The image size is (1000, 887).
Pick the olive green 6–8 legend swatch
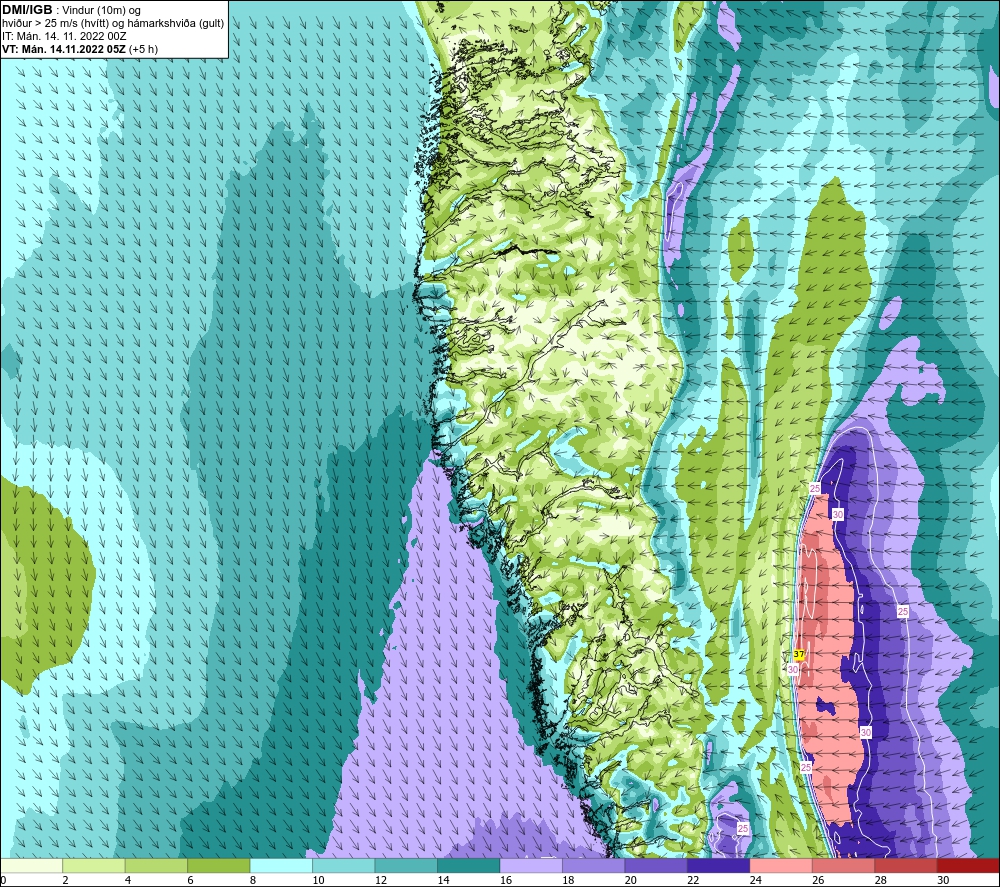pos(219,865)
